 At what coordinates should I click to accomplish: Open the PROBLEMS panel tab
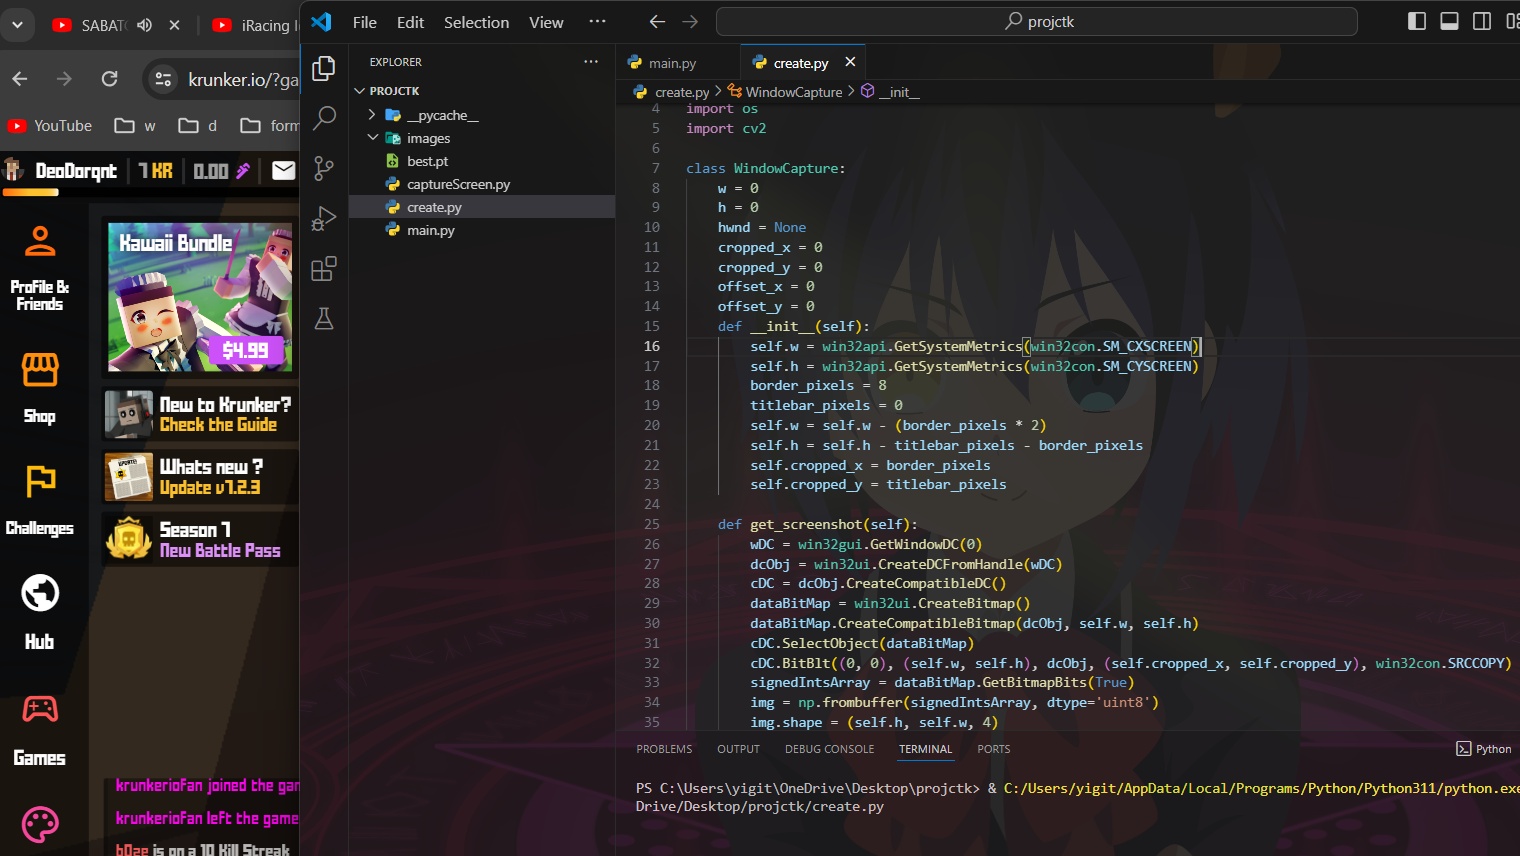point(664,749)
